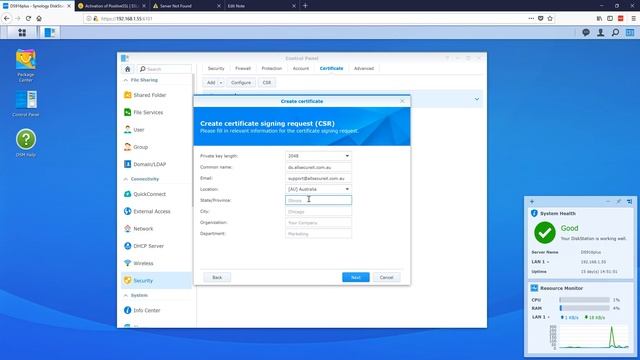The image size is (640, 360).
Task: Switch to the Protection tab
Action: (x=271, y=69)
